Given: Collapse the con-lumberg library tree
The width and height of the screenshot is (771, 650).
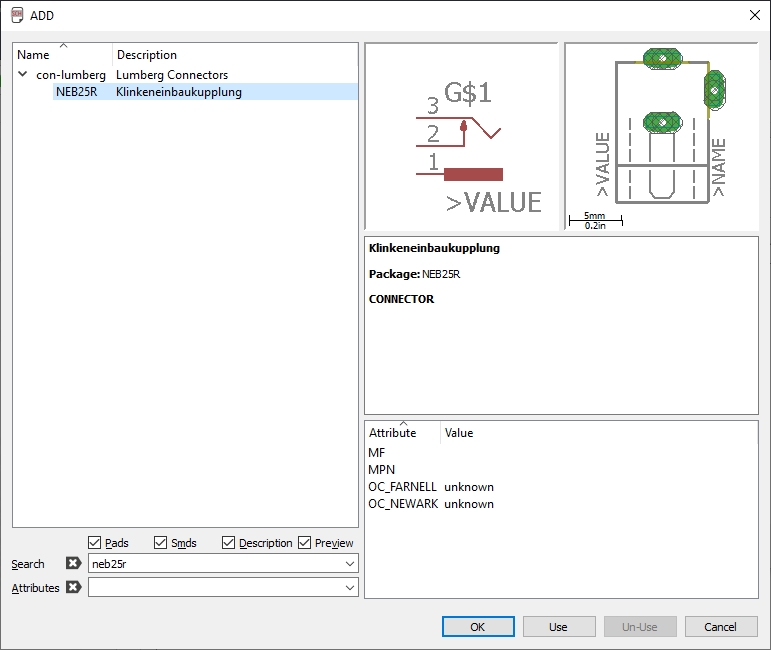Looking at the screenshot, I should pos(23,75).
